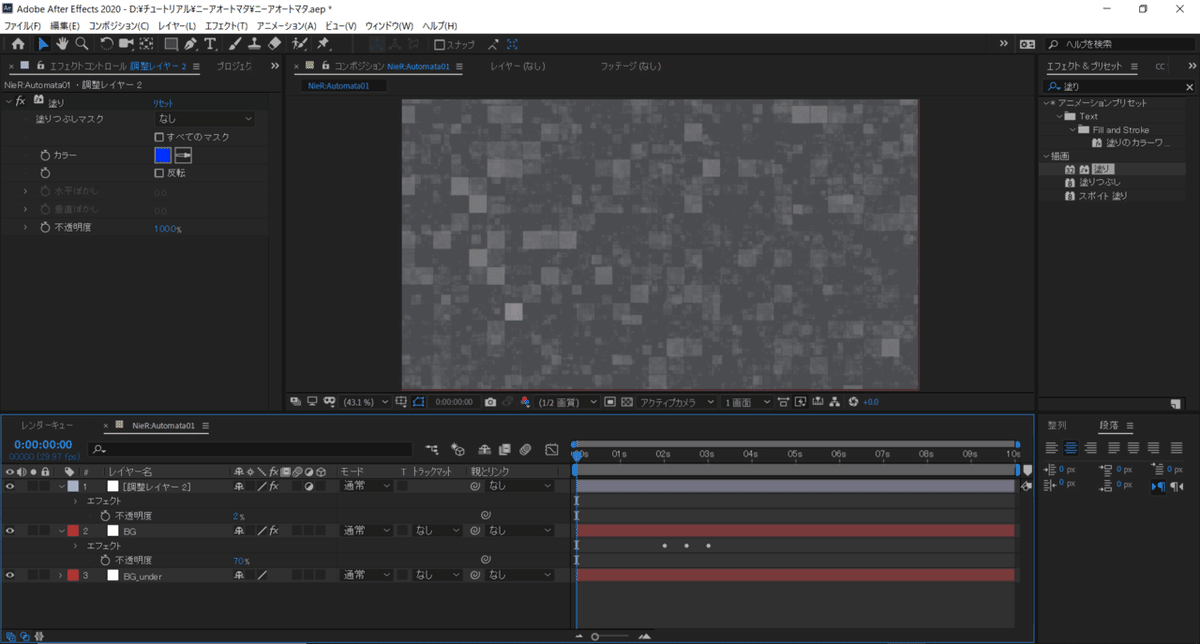
Task: Click the composition mini-flowchart icon in timeline
Action: (x=432, y=450)
